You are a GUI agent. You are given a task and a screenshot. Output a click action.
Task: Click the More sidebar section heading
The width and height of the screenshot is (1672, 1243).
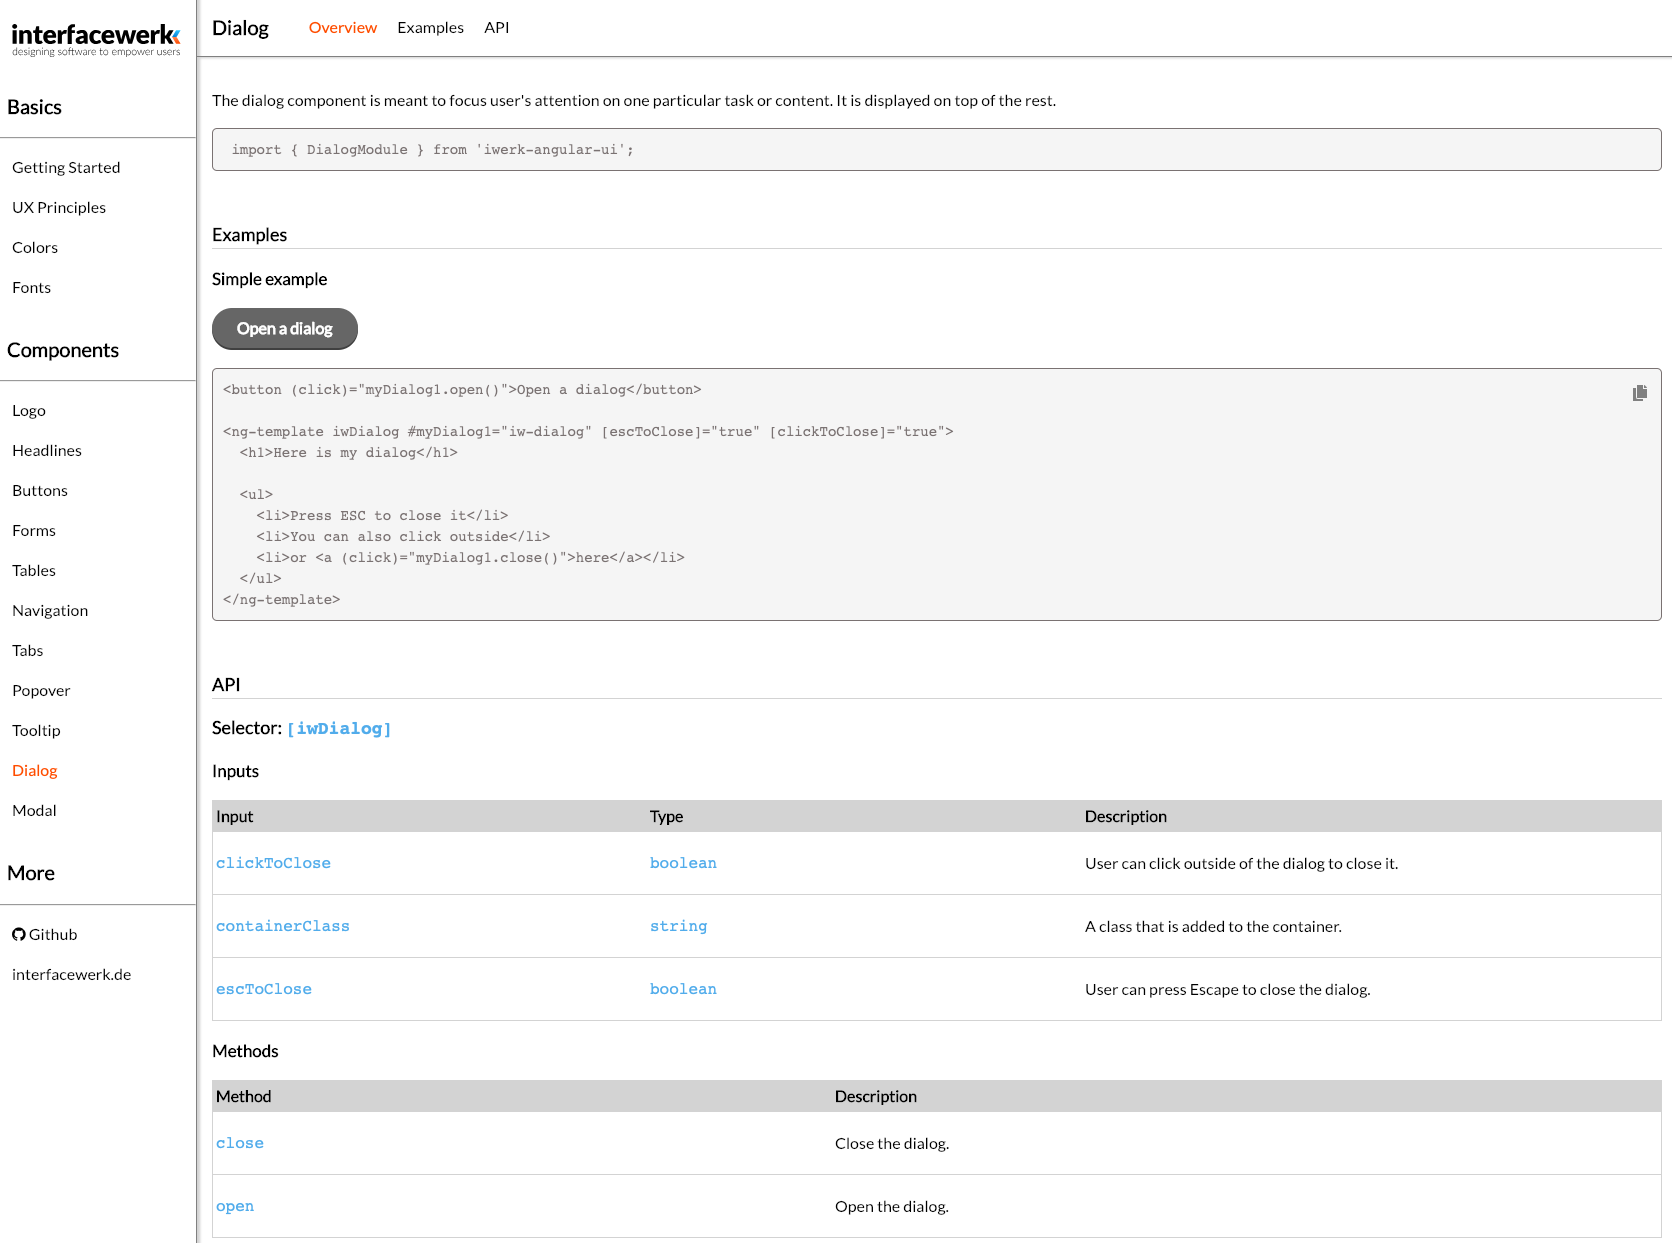coord(31,873)
